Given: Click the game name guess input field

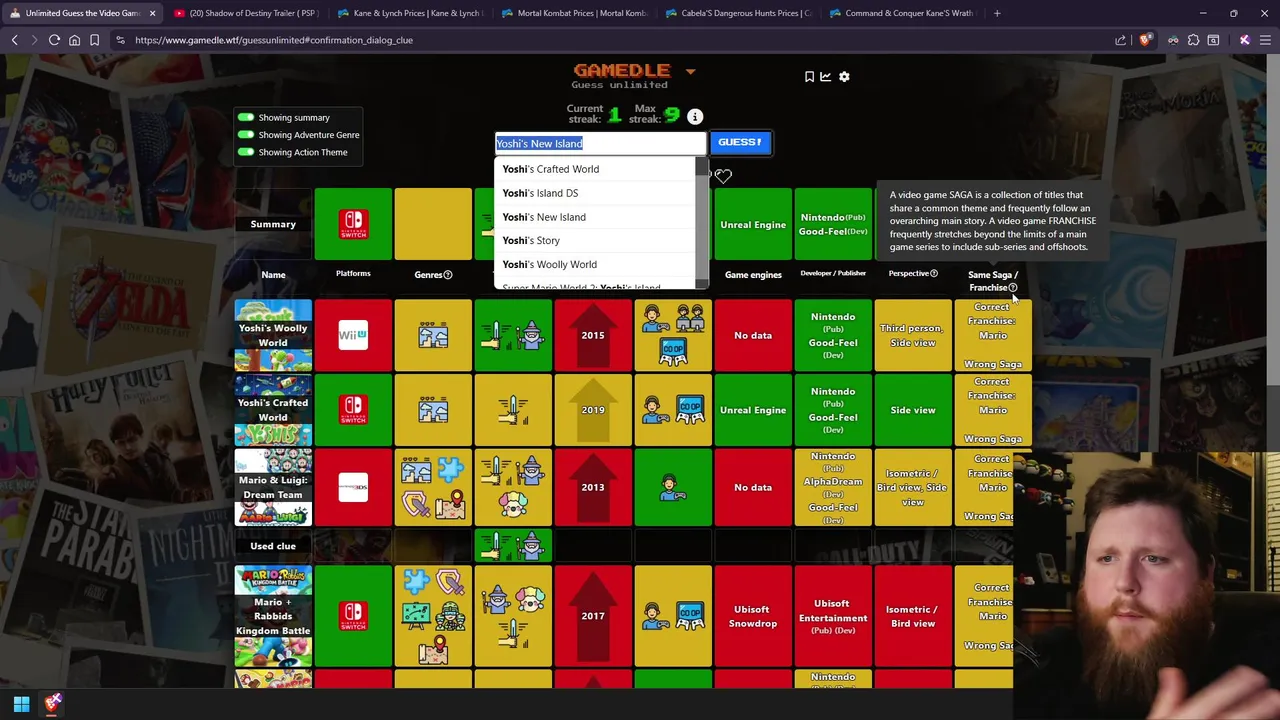Looking at the screenshot, I should 600,143.
